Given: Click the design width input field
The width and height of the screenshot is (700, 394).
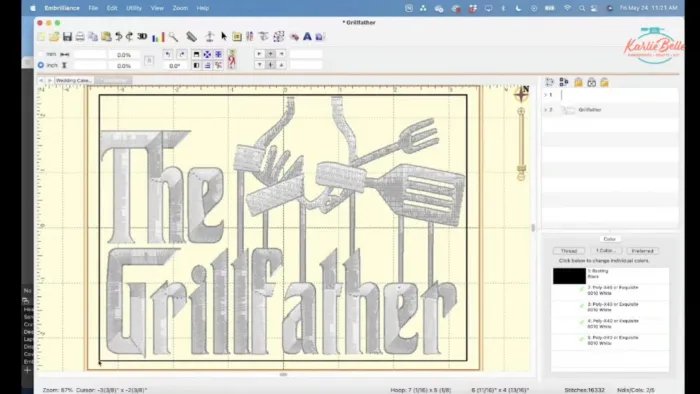Looking at the screenshot, I should pos(90,54).
